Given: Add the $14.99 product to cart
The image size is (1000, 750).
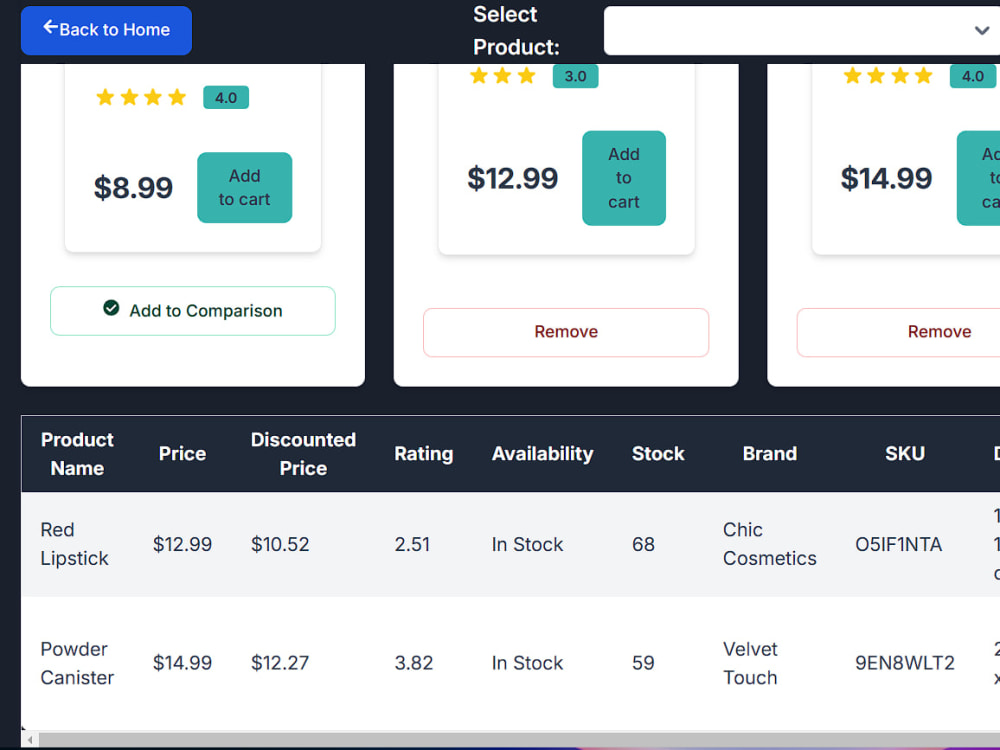Looking at the screenshot, I should pyautogui.click(x=979, y=178).
